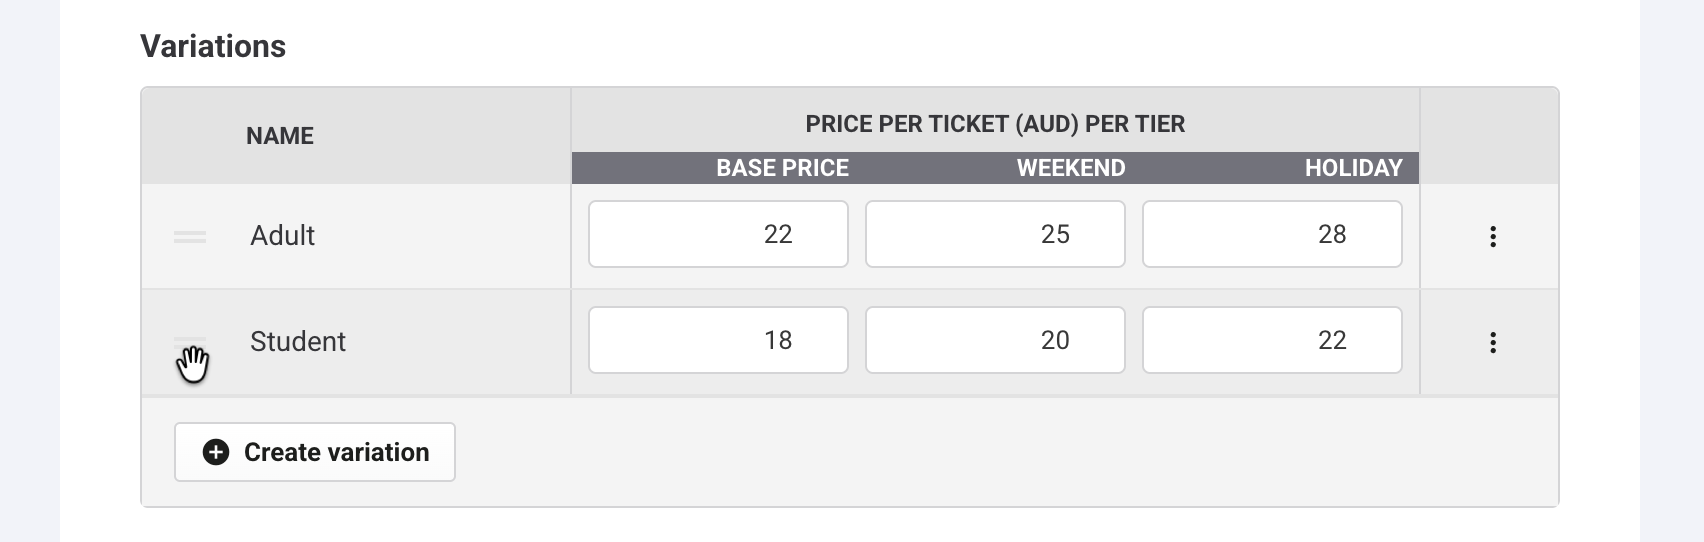Select the WEEKEND tier header

click(1071, 168)
